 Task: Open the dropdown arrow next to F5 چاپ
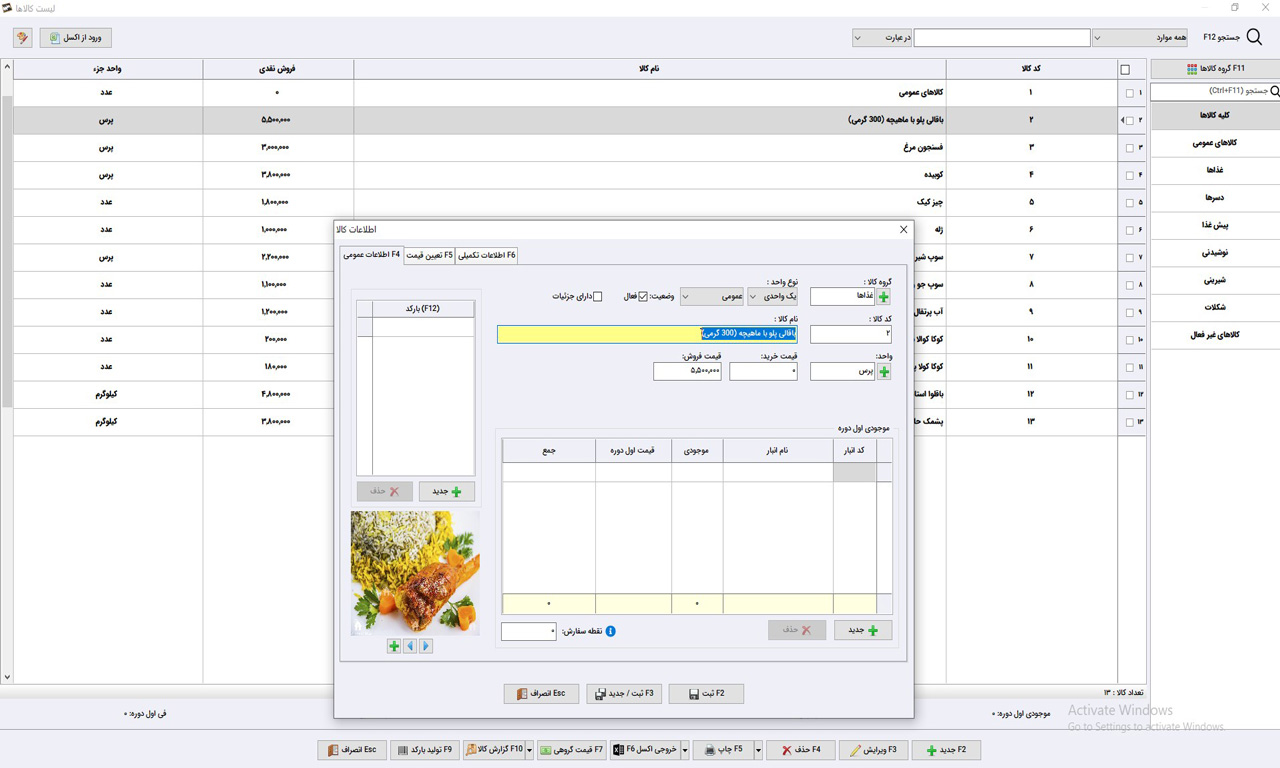[758, 750]
